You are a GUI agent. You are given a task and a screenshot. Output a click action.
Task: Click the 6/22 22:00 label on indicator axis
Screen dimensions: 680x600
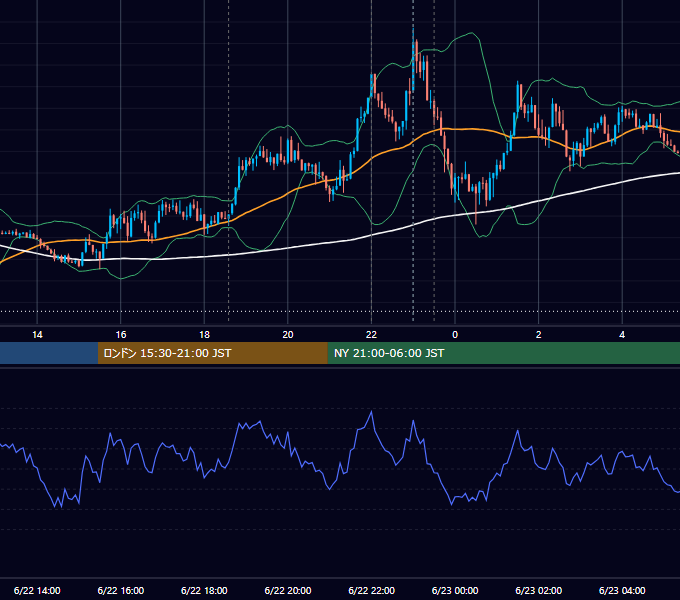372,590
